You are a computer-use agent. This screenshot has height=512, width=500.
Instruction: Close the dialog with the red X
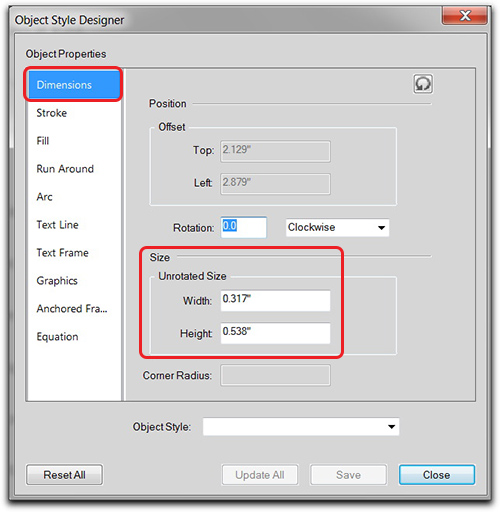tap(465, 15)
